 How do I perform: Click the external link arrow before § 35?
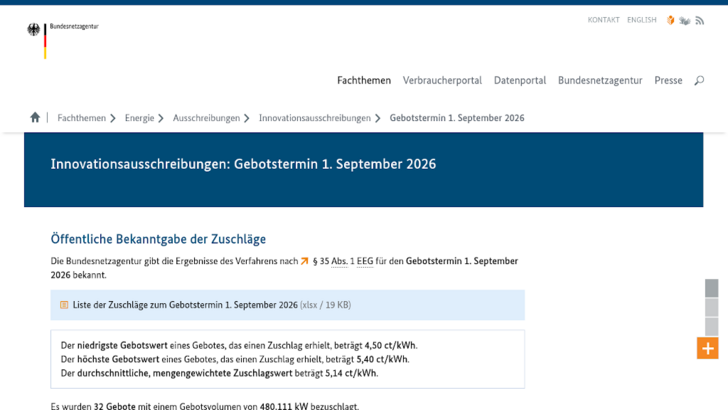point(305,261)
